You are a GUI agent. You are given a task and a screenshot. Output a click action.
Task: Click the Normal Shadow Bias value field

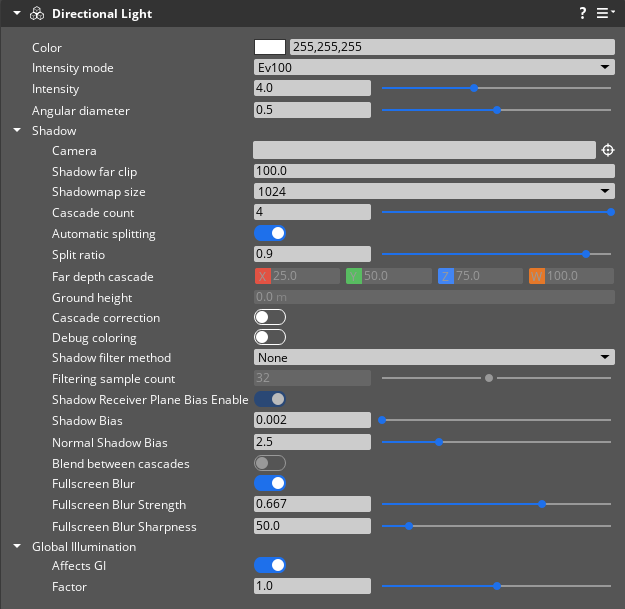pos(313,441)
